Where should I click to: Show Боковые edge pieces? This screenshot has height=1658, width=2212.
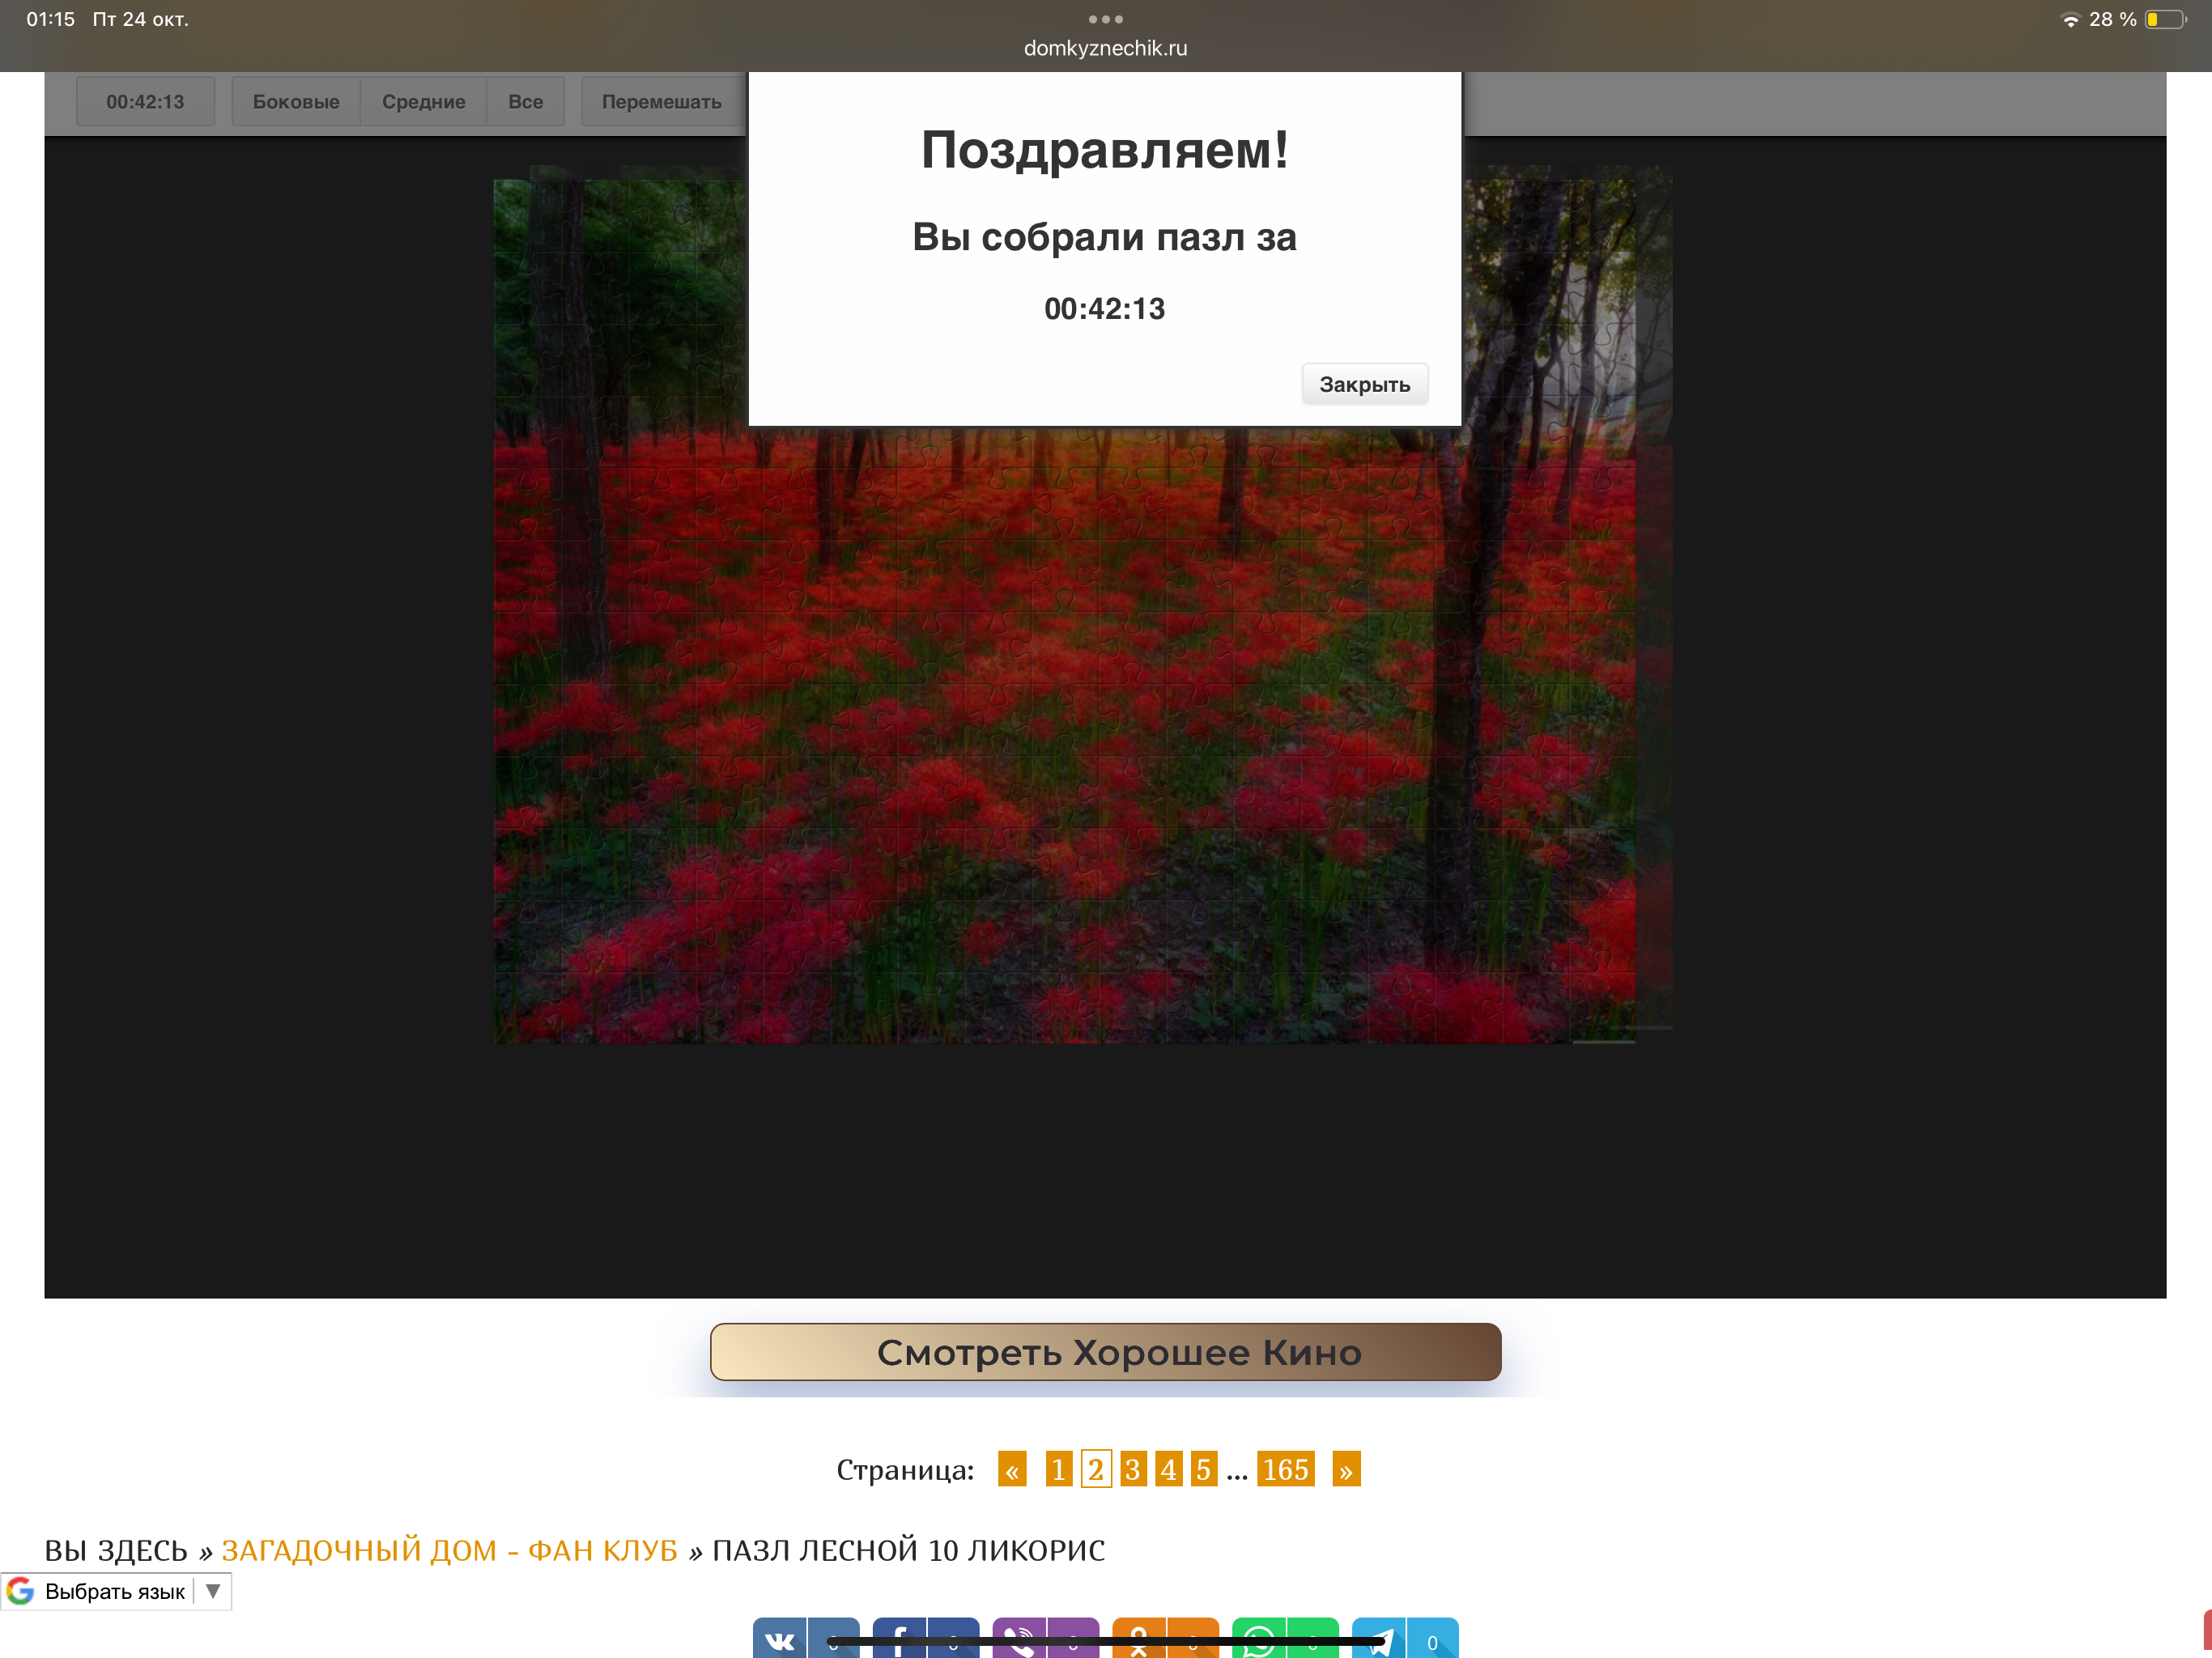(296, 101)
